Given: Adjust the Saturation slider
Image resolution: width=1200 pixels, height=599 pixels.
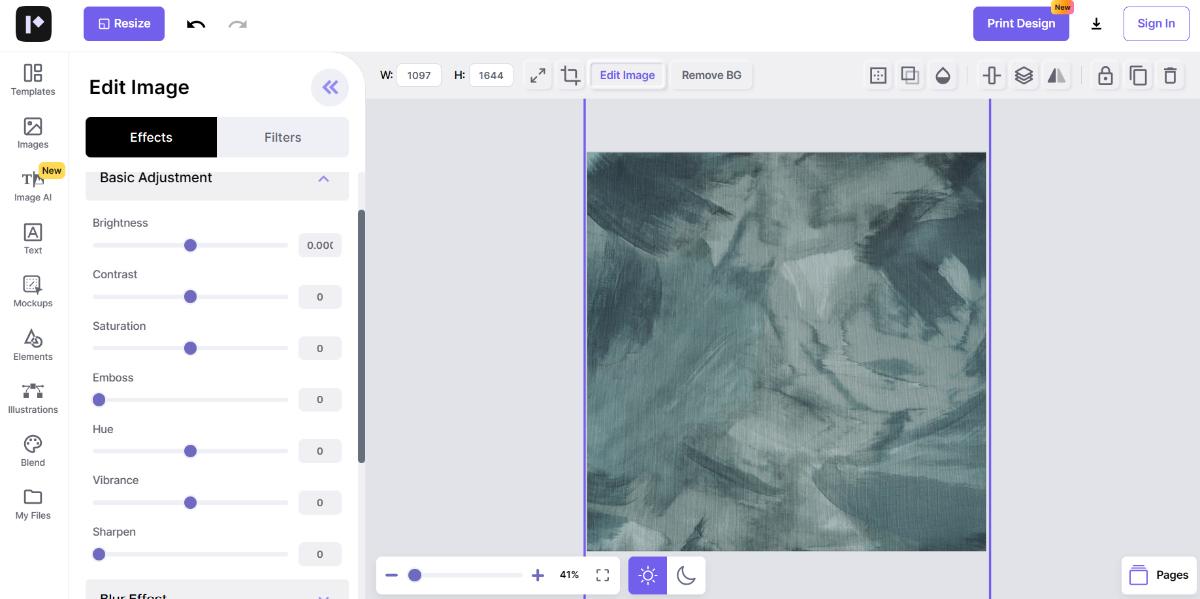Looking at the screenshot, I should (190, 348).
